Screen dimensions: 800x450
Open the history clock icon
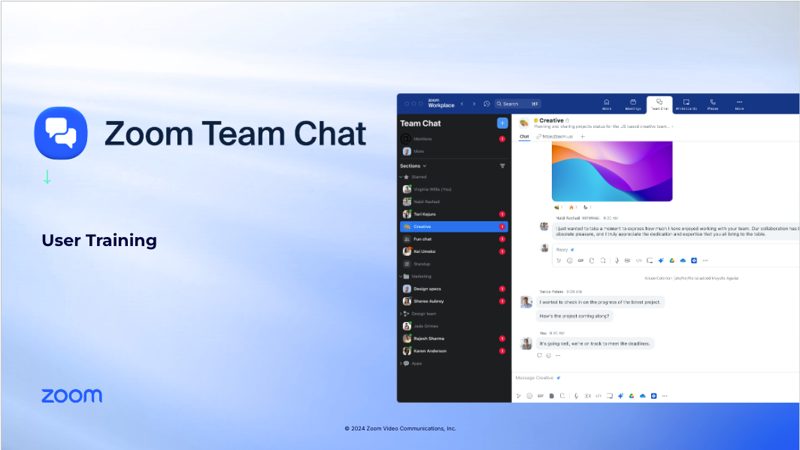point(487,104)
